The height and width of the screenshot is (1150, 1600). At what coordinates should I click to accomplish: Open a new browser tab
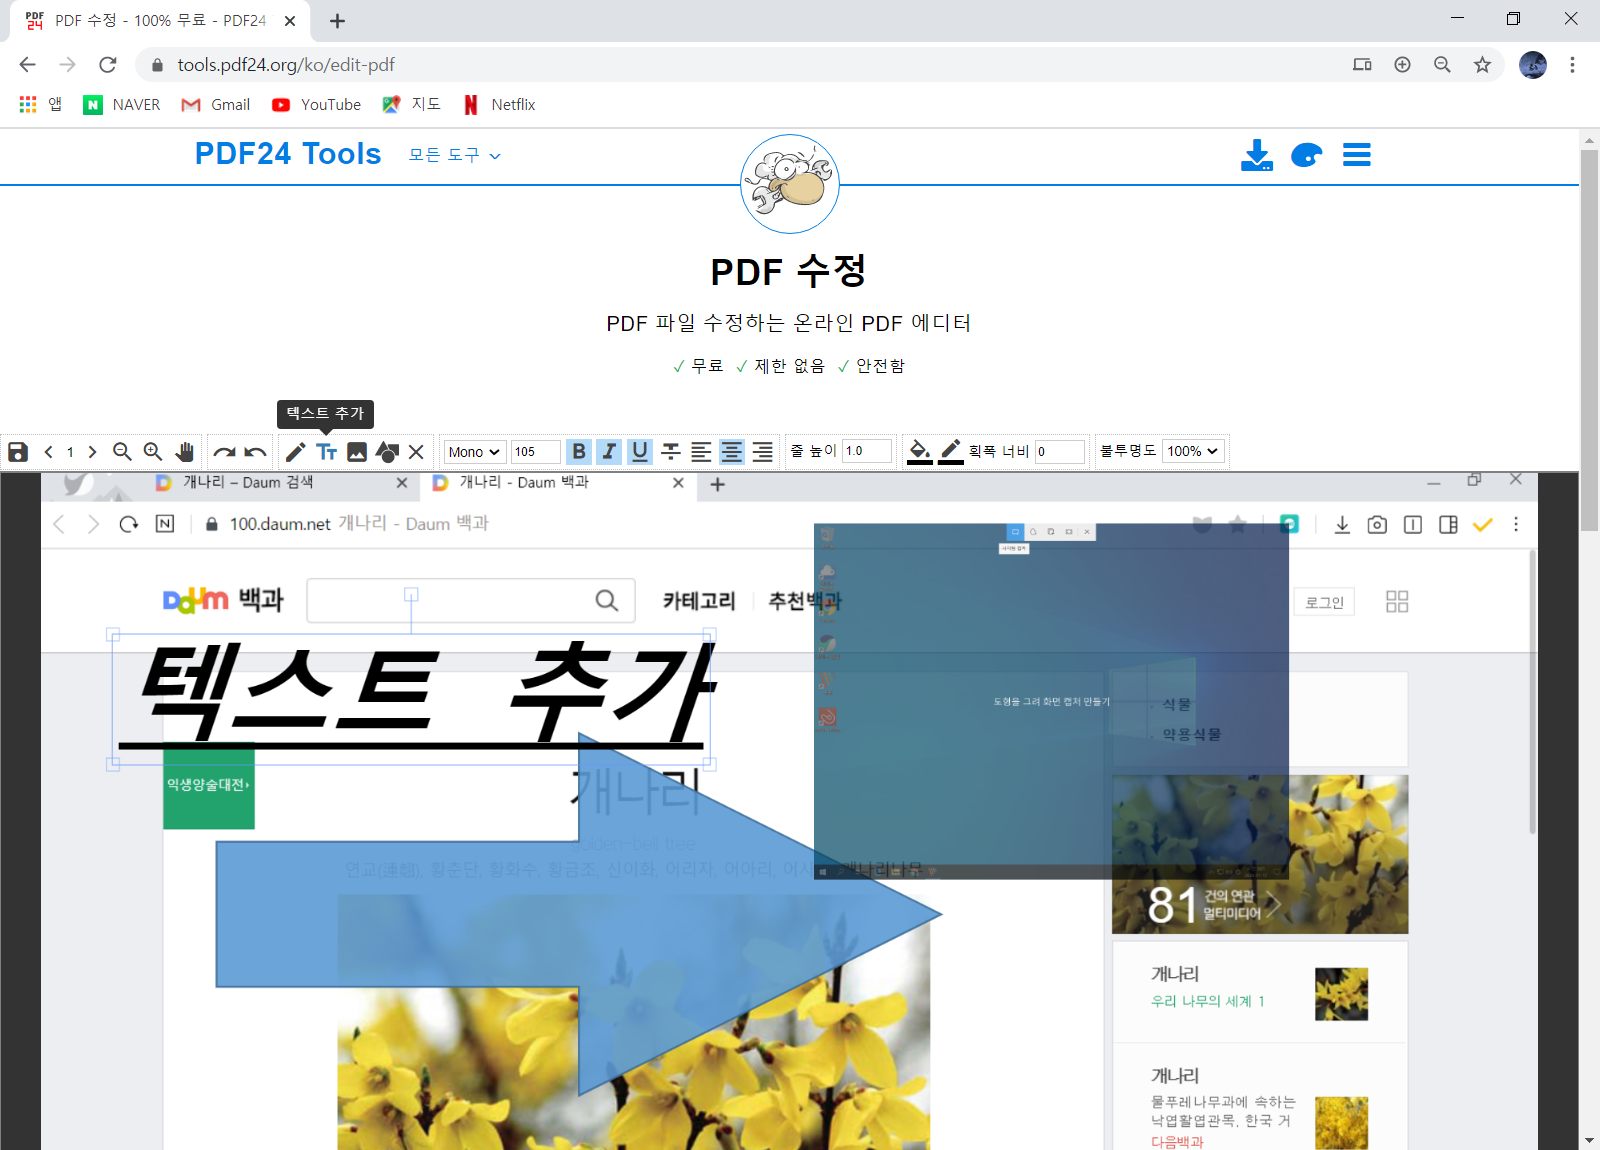(x=338, y=21)
